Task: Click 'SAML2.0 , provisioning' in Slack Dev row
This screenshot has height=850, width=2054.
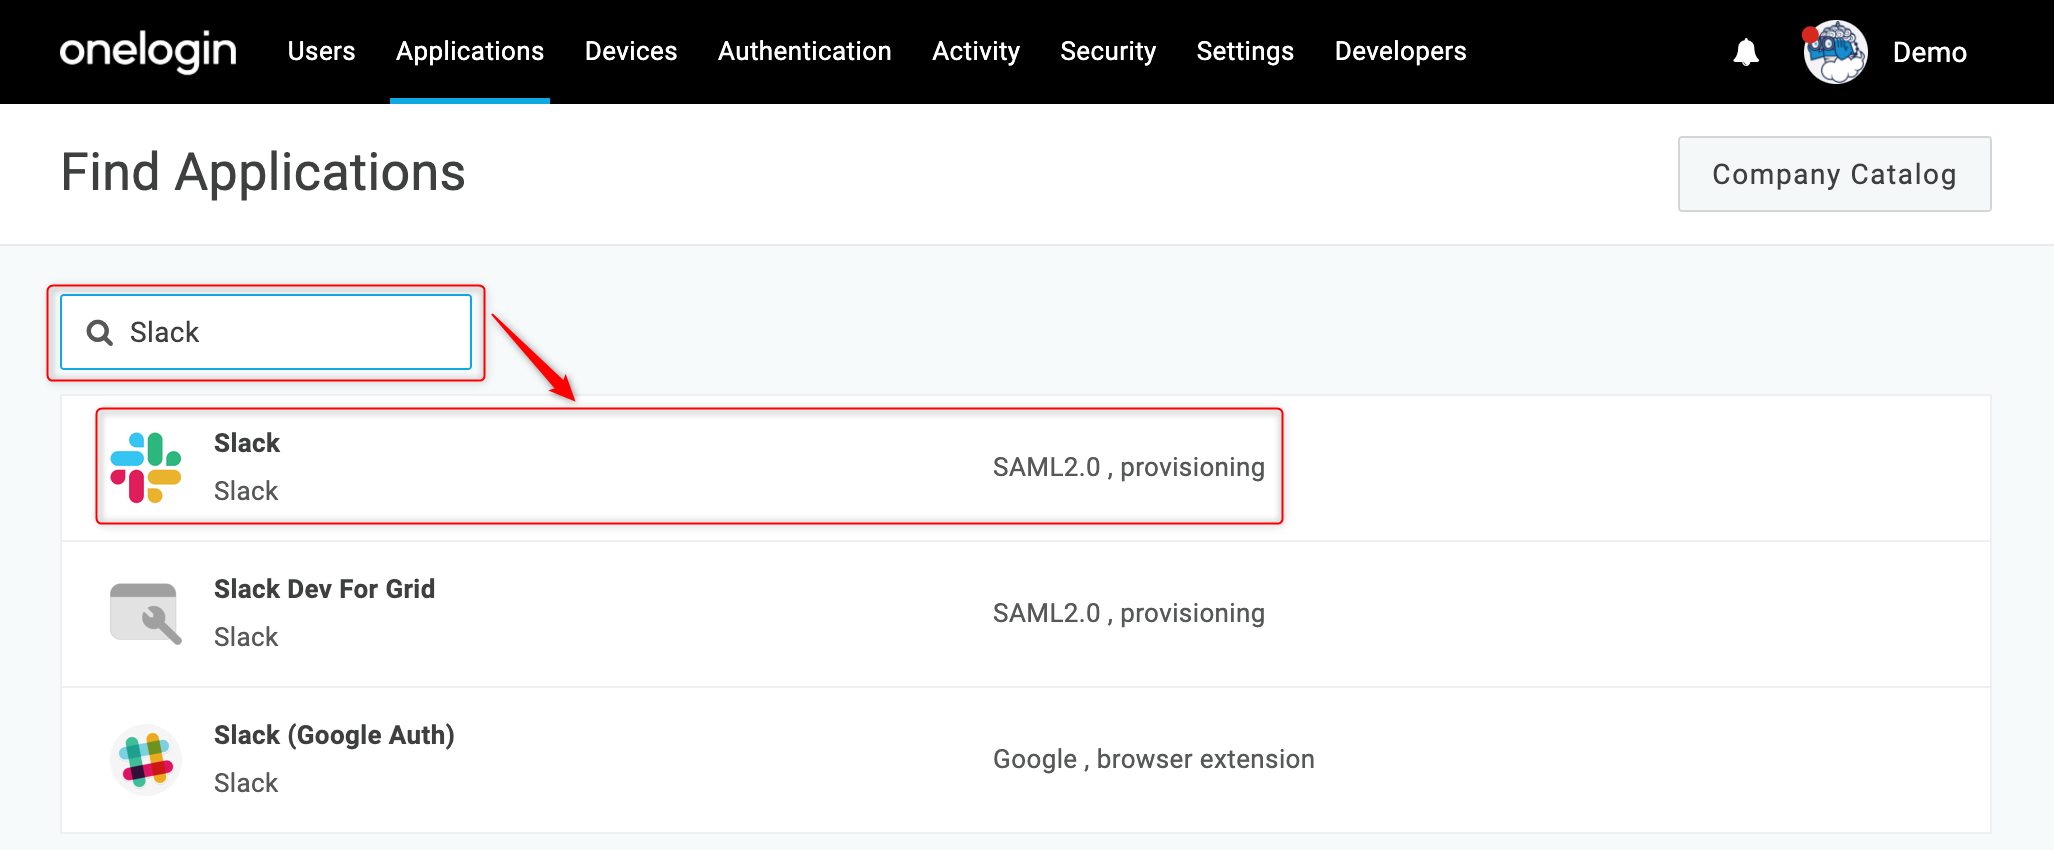Action: (1129, 613)
